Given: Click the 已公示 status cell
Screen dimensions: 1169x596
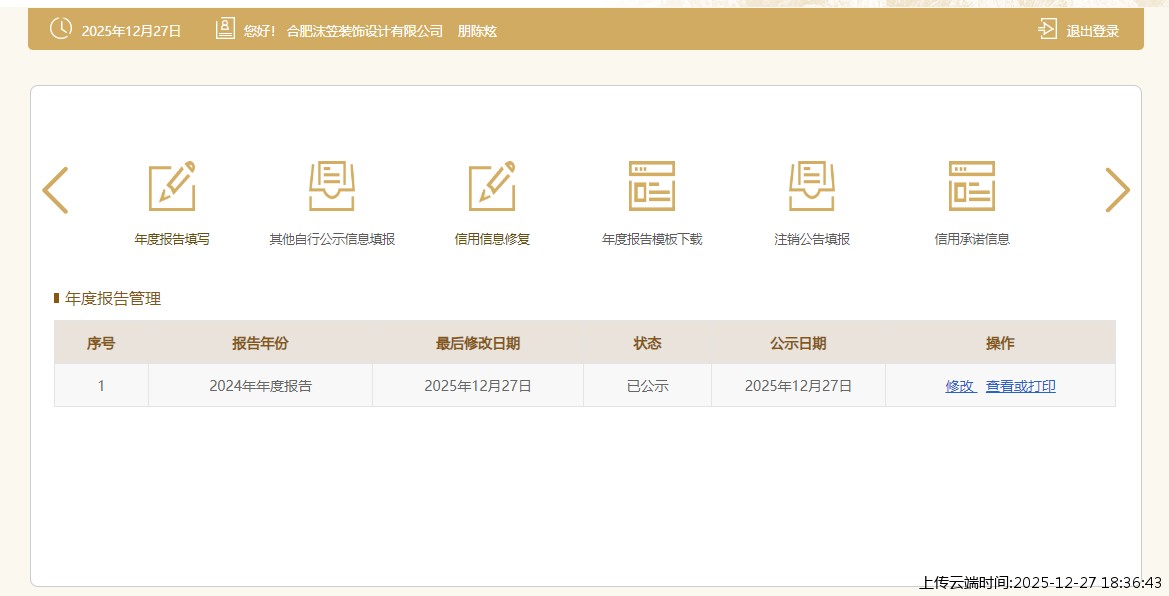Looking at the screenshot, I should click(x=647, y=386).
